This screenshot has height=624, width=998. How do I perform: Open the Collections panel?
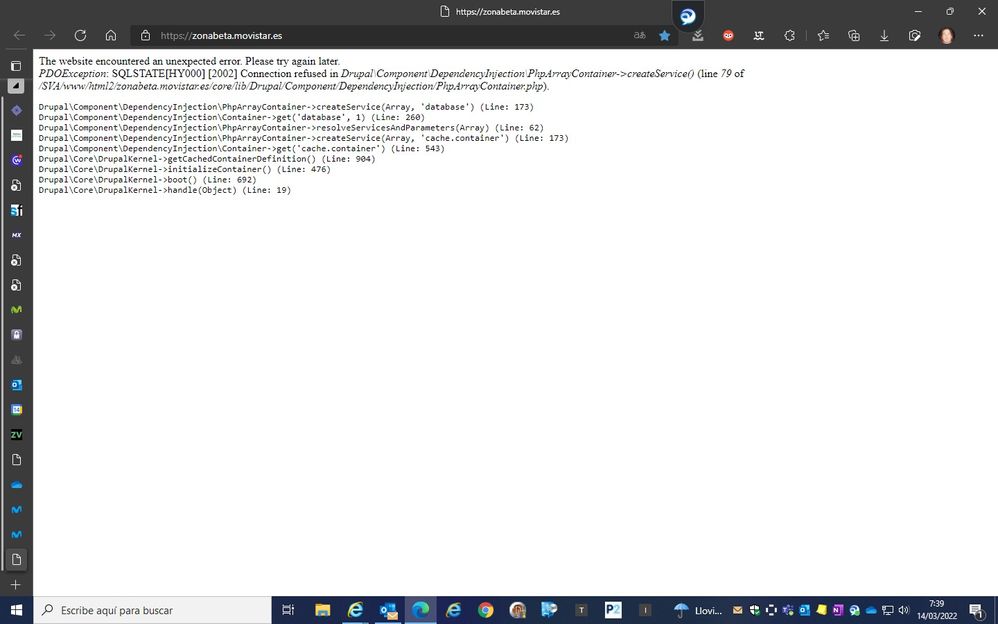pos(854,35)
